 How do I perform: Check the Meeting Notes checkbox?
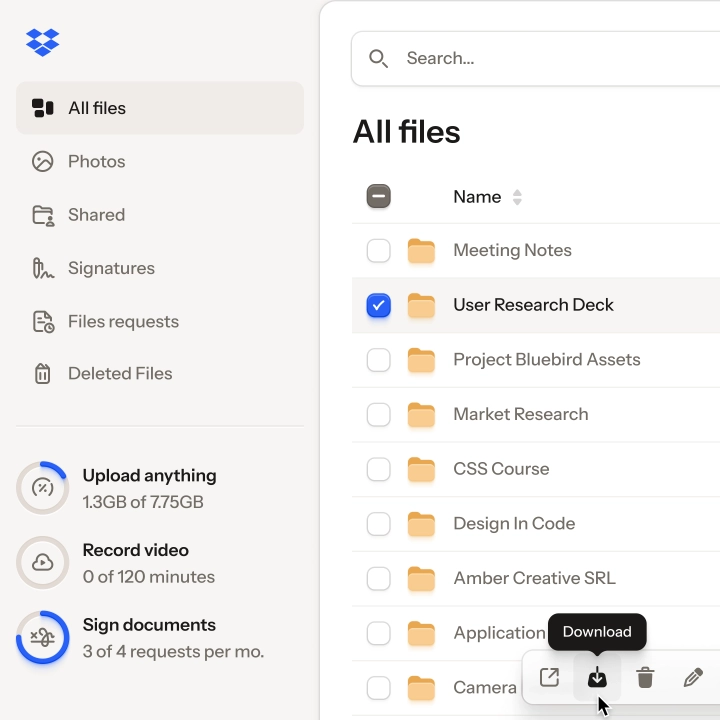pyautogui.click(x=378, y=251)
